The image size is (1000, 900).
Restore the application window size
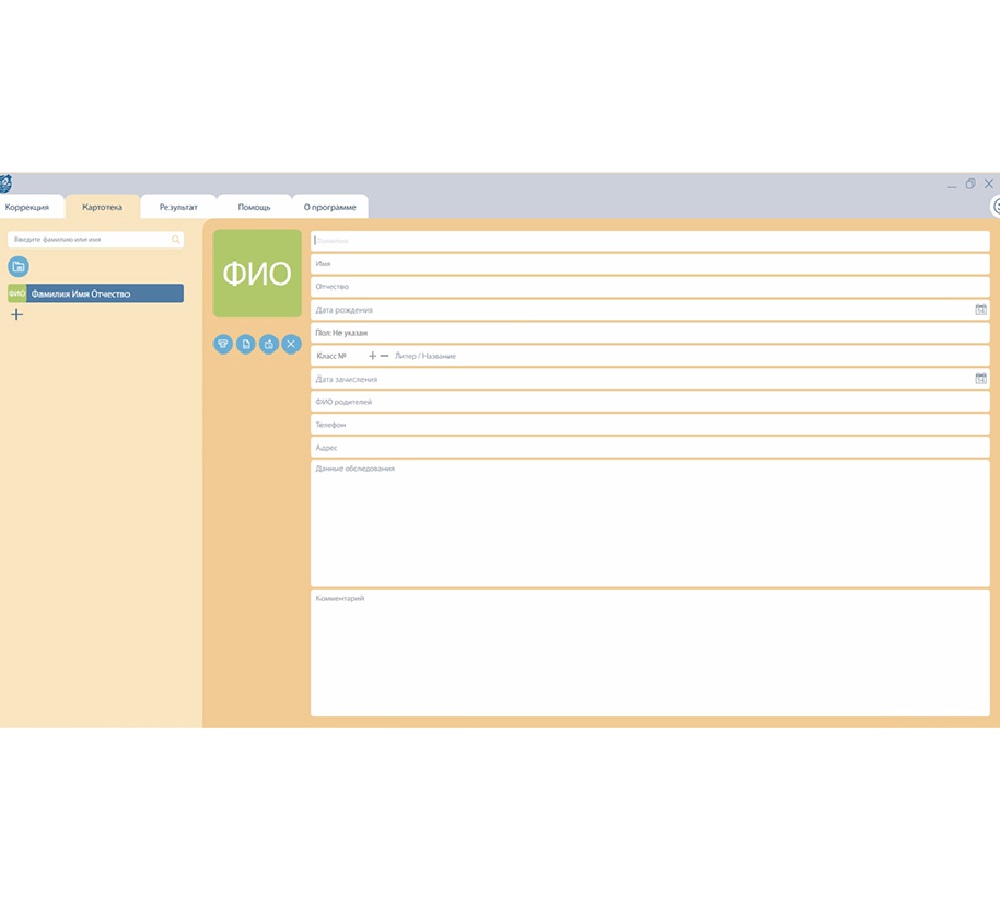tap(970, 184)
